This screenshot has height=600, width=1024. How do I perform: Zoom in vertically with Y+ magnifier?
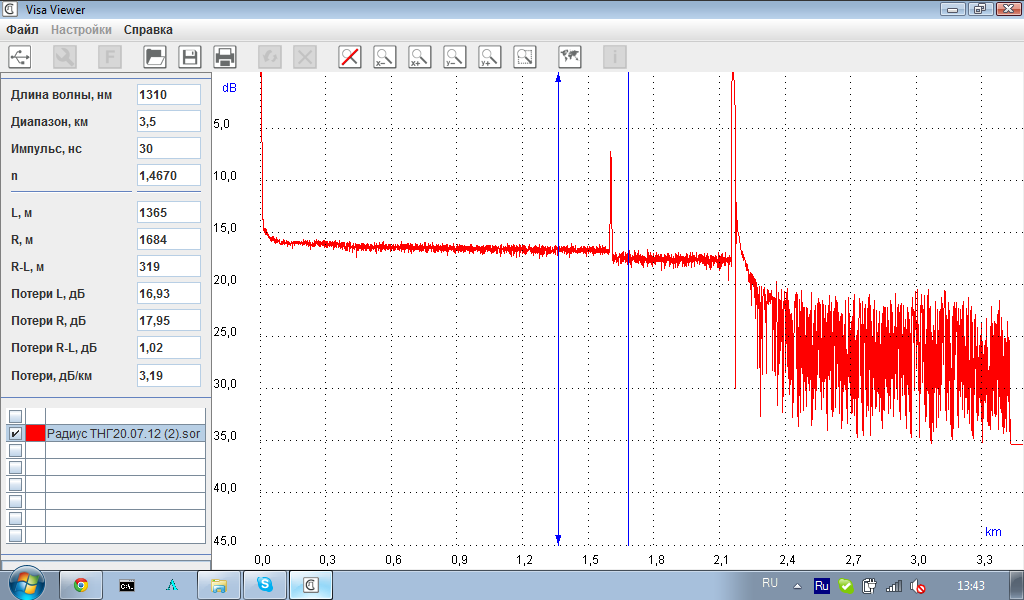coord(490,57)
